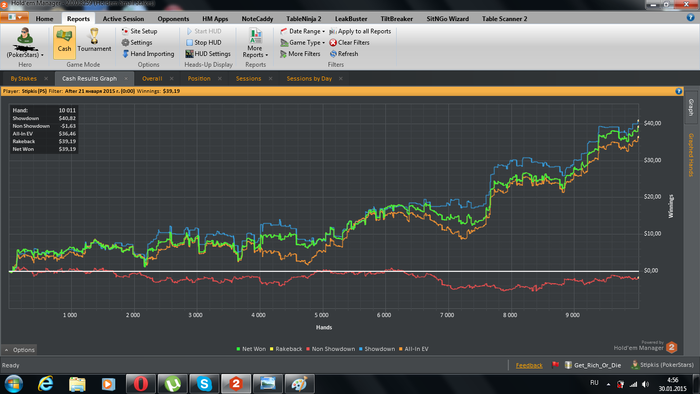Screen dimensions: 700x394
Task: Open the Hold'em Manager taskbar icon
Action: tap(236, 384)
